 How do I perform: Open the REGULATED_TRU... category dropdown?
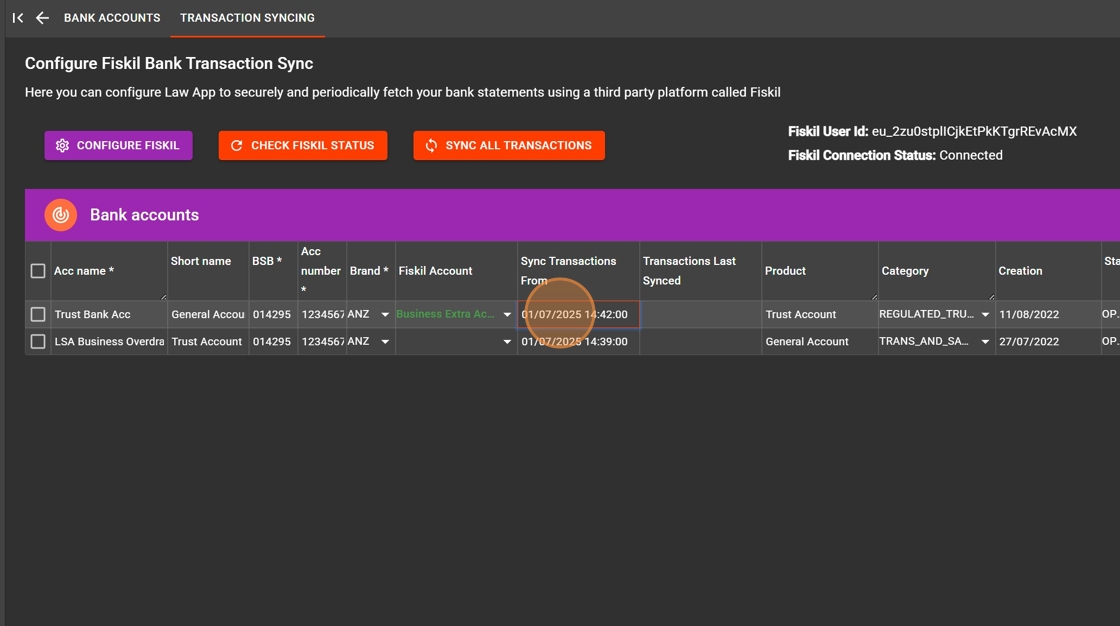point(985,314)
